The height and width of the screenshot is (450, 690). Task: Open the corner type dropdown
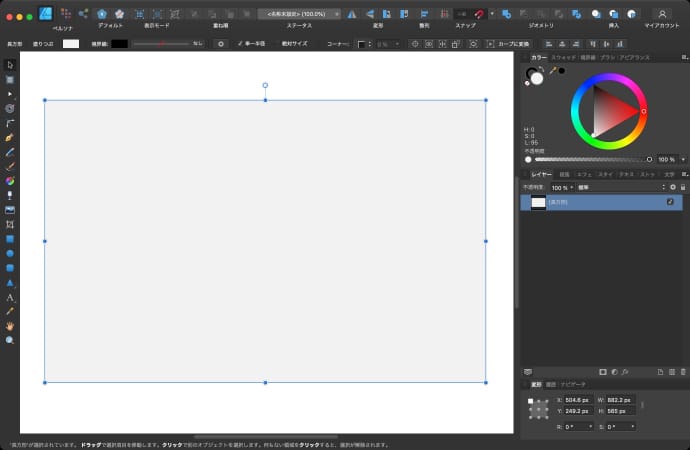pos(364,44)
